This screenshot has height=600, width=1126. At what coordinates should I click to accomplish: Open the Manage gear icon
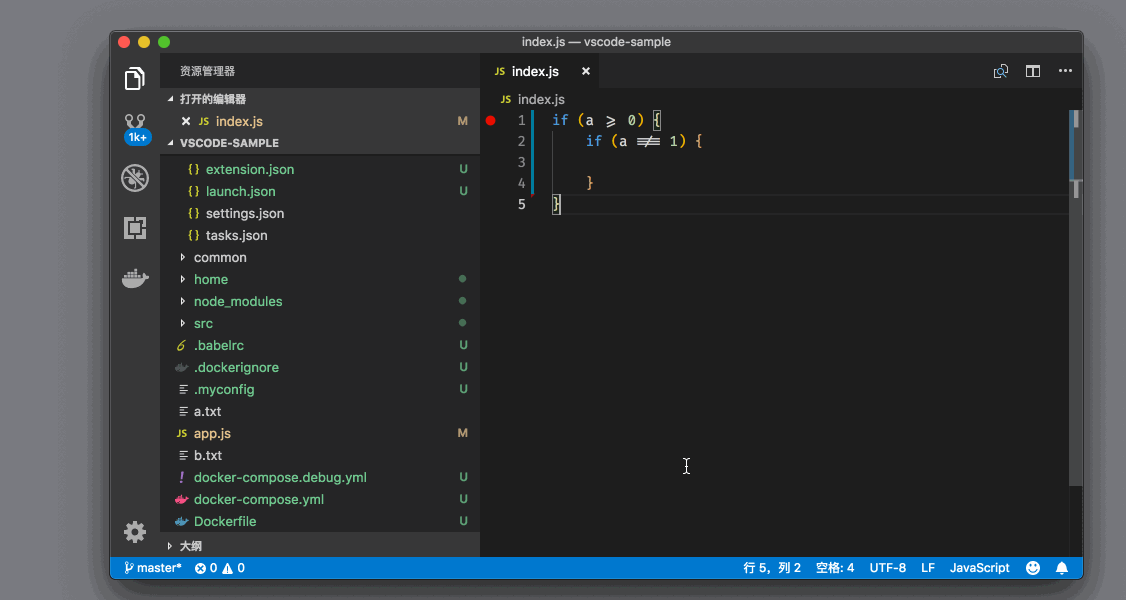click(x=135, y=531)
